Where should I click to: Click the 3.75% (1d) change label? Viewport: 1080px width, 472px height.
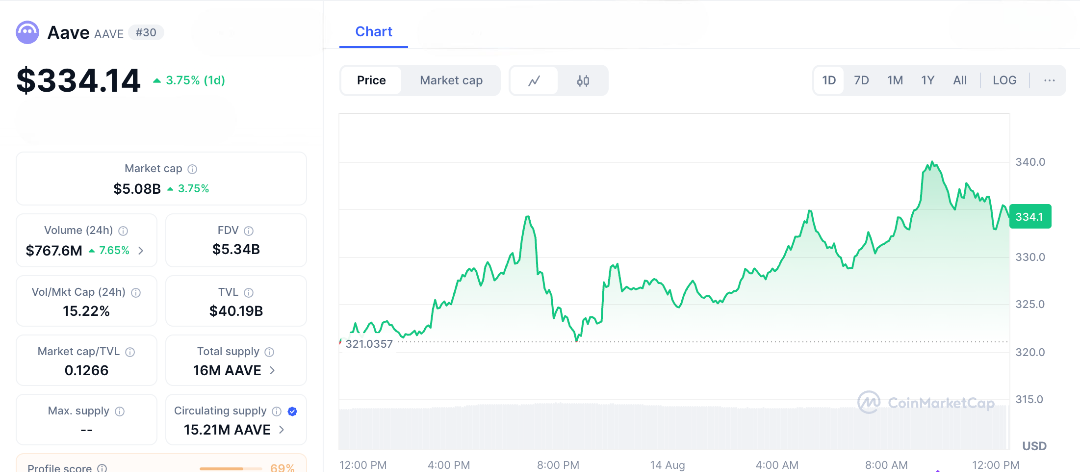(189, 80)
